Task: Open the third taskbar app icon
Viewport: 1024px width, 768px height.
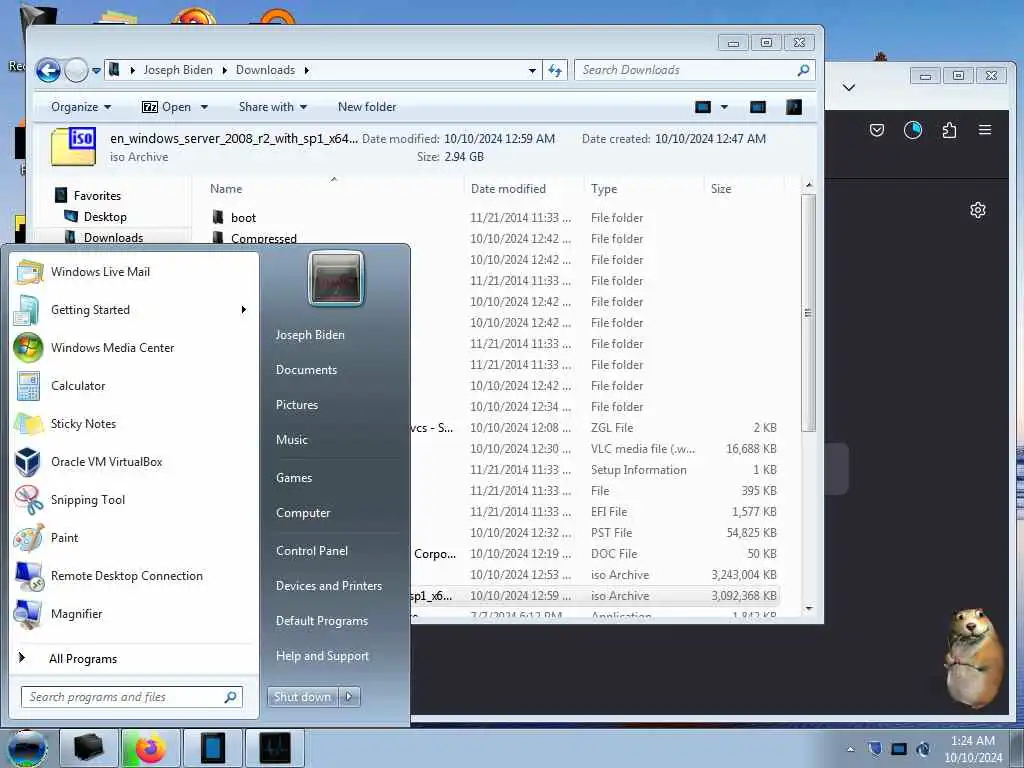Action: point(213,748)
